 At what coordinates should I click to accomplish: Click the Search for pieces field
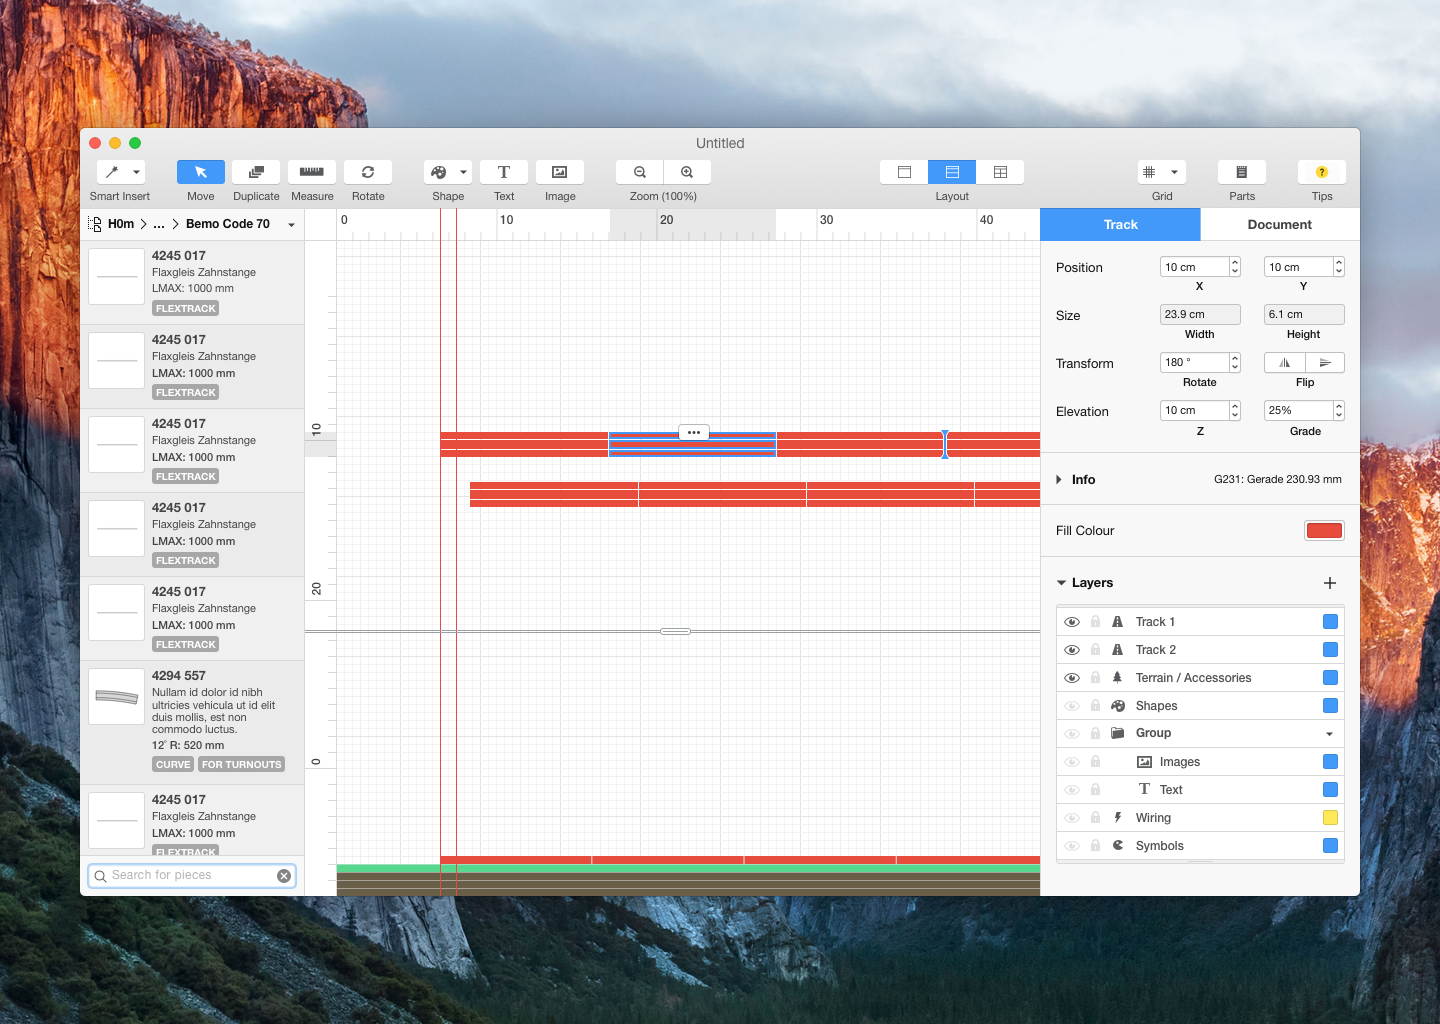tap(192, 876)
